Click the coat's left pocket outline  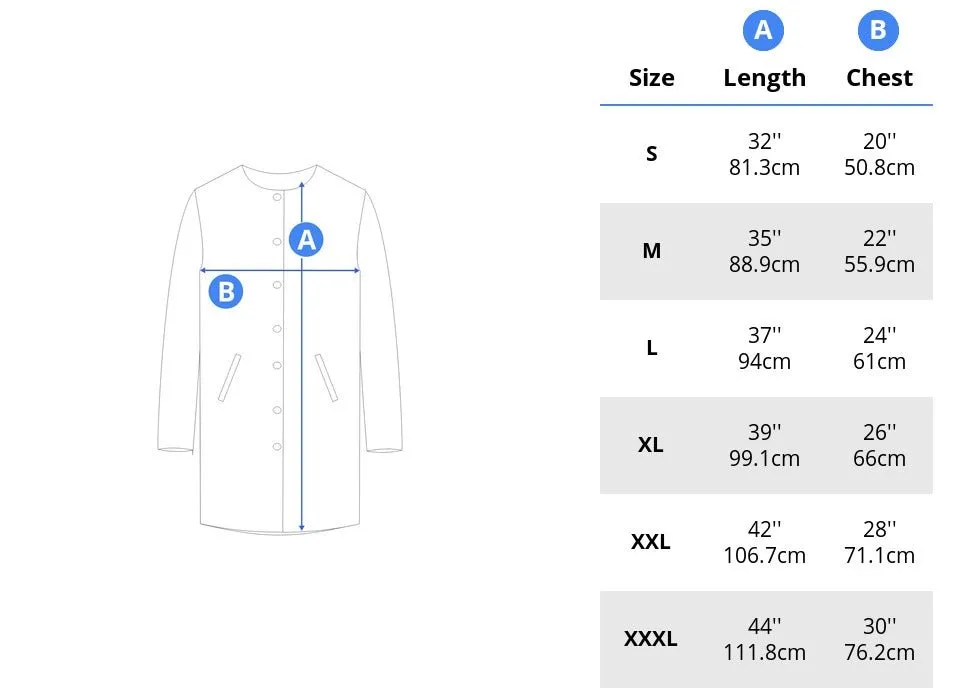(x=229, y=377)
